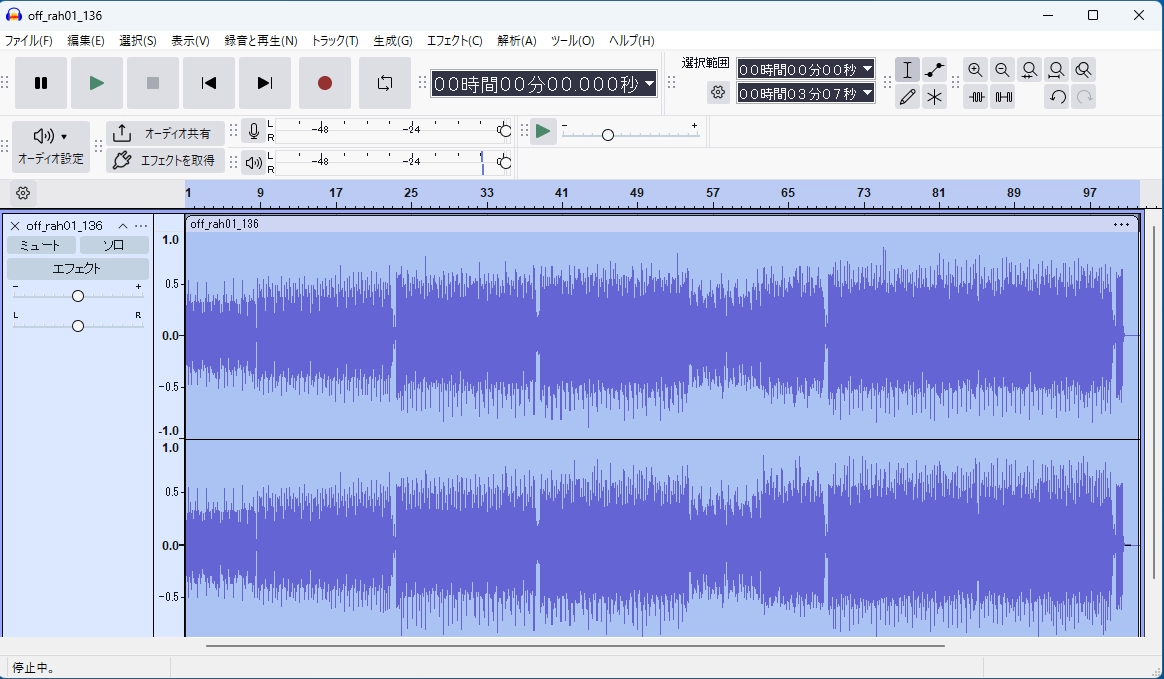Click the オーディオ共有 button

pos(165,133)
